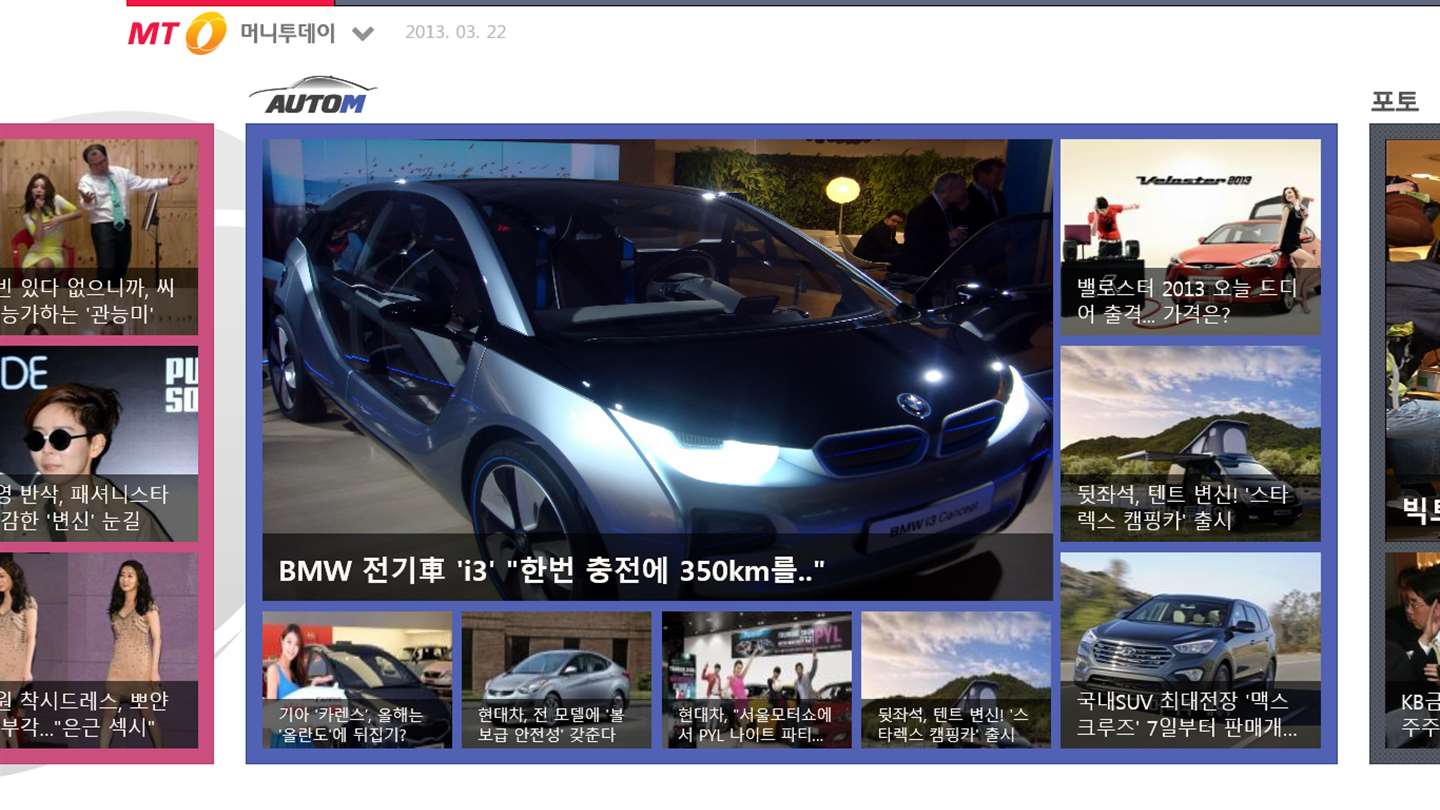Viewport: 1440px width, 810px height.
Task: Click headline BMW 전기차 'i3' 한번 충전에 350km
Action: tap(552, 570)
